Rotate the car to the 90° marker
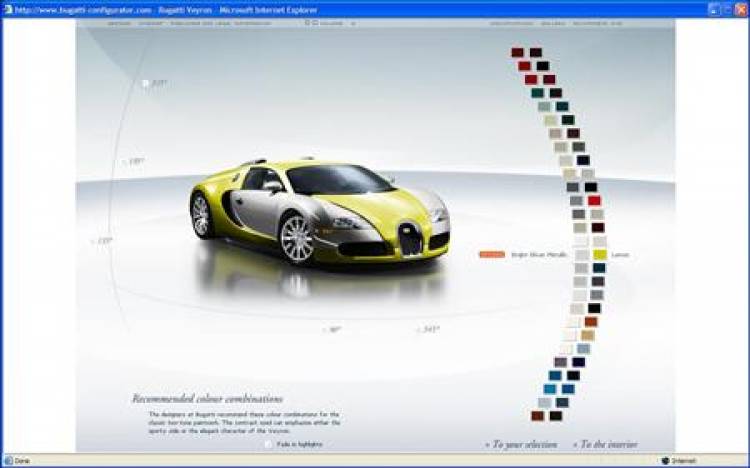Image resolution: width=750 pixels, height=468 pixels. (x=331, y=330)
